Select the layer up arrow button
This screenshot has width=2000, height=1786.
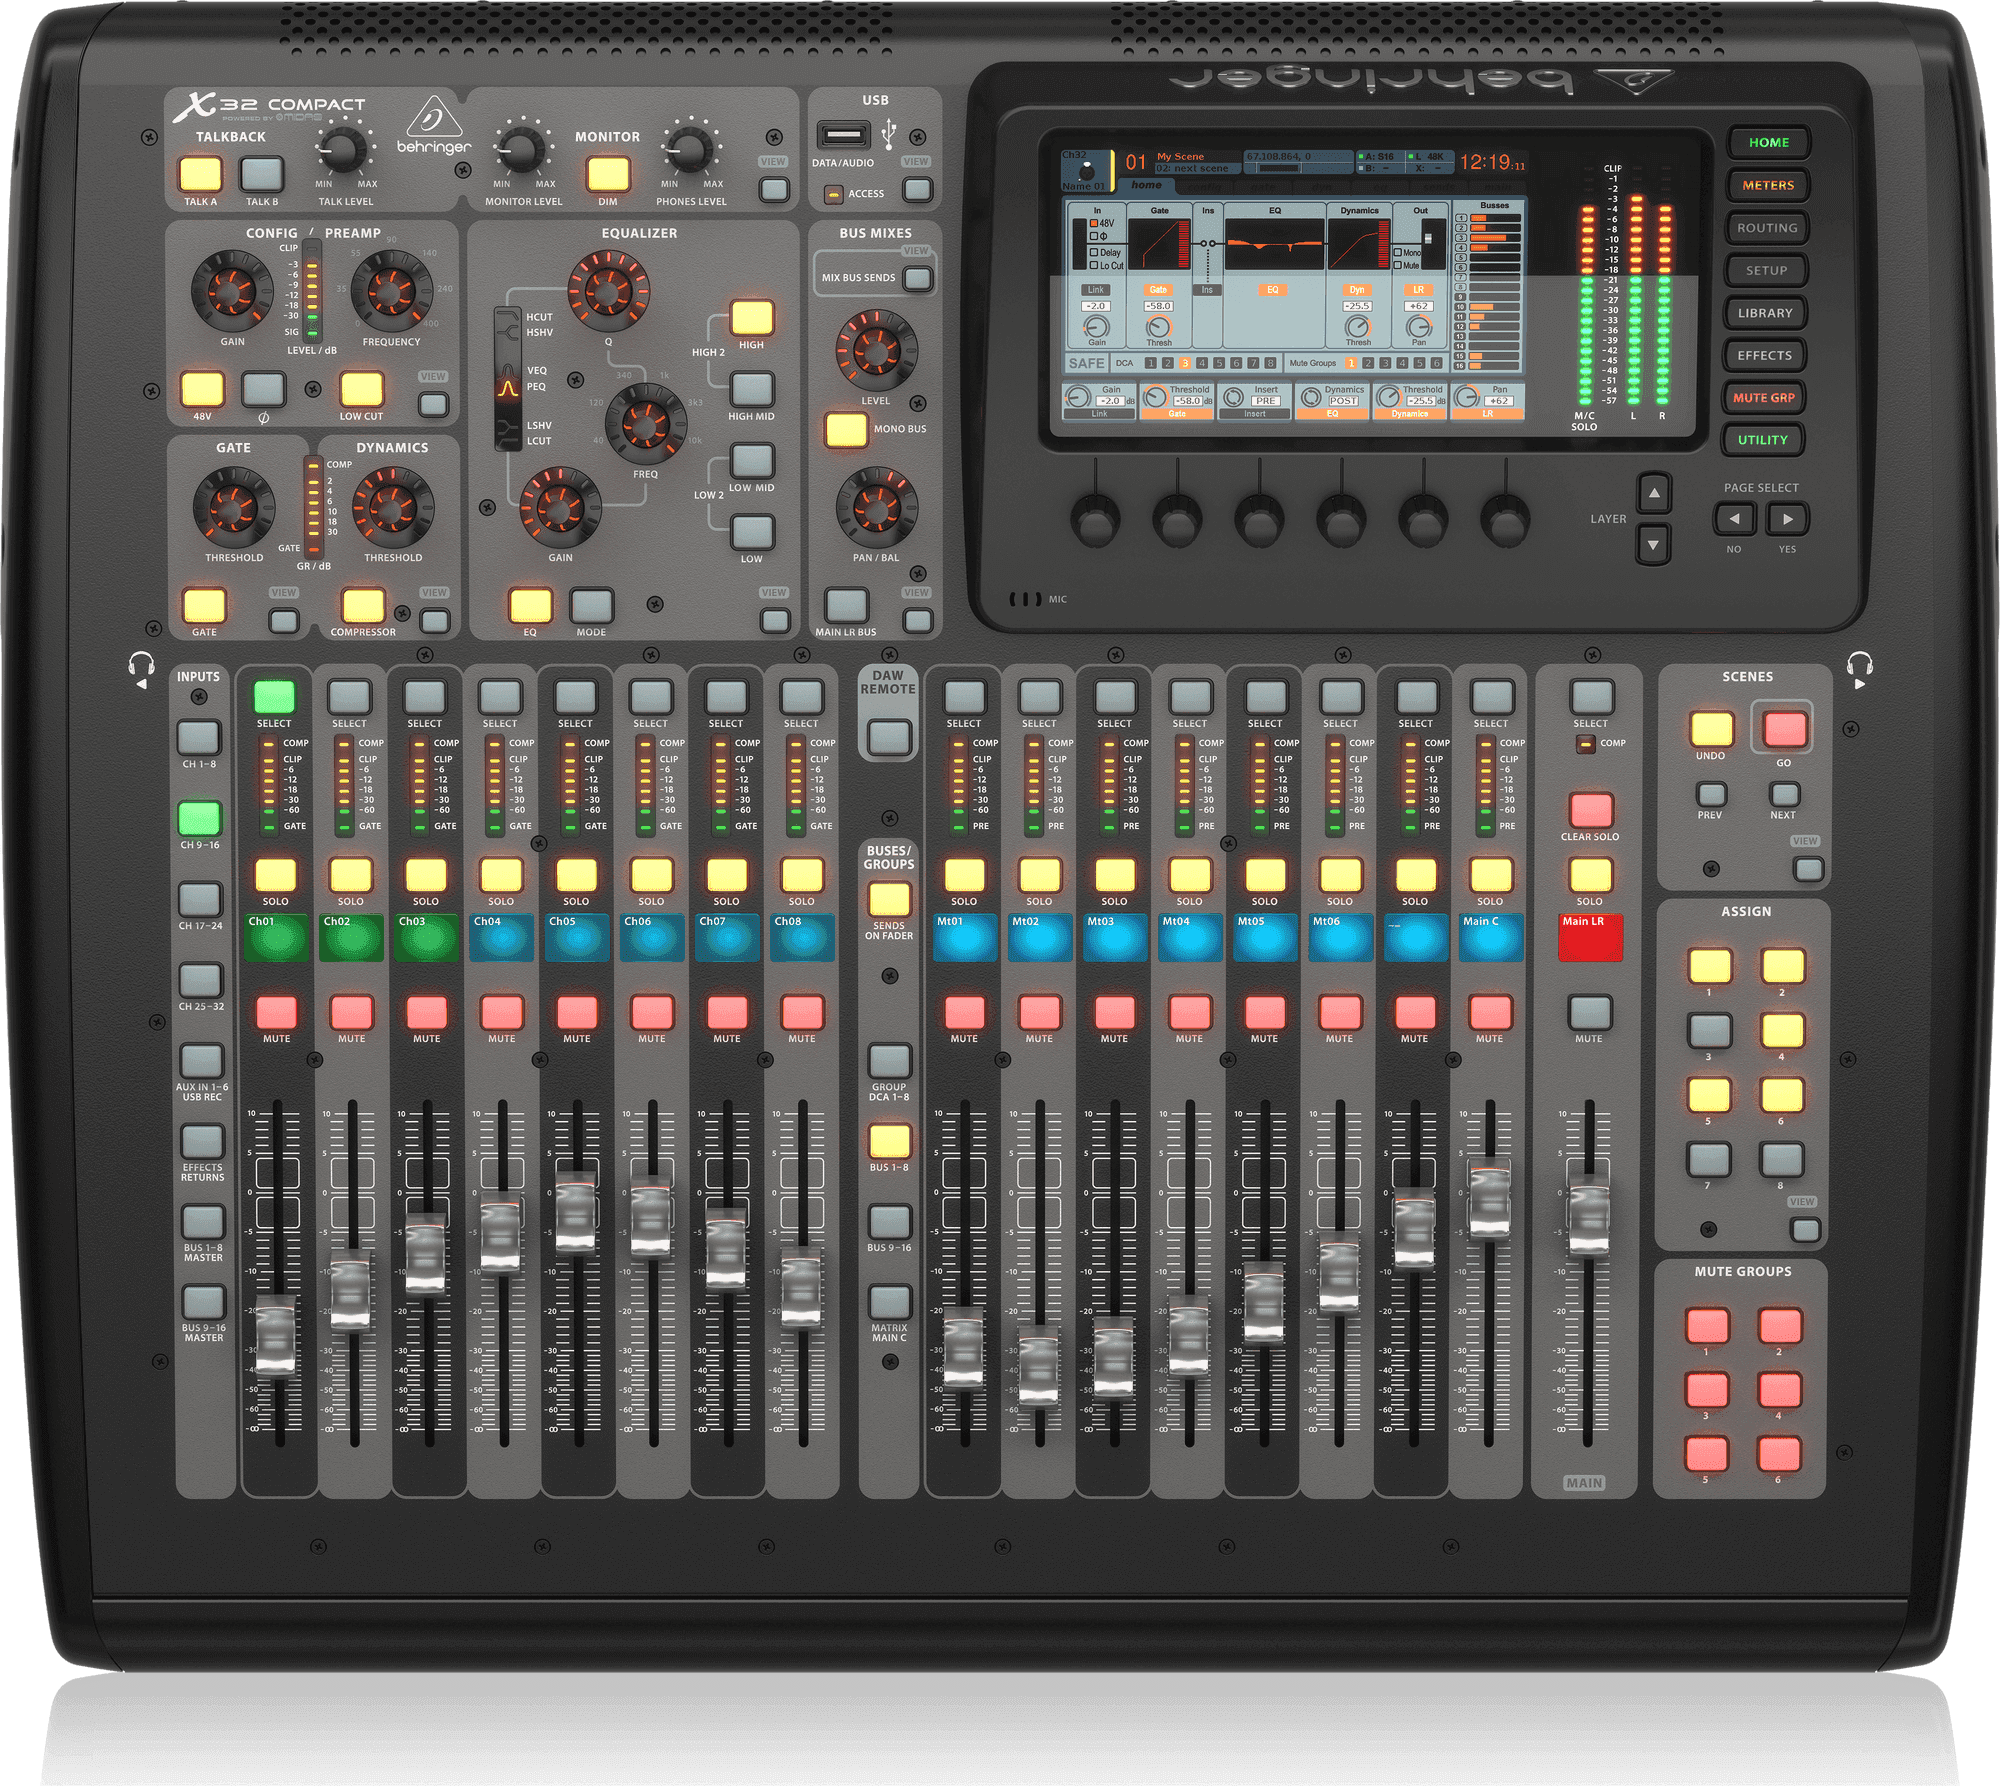pyautogui.click(x=1654, y=493)
